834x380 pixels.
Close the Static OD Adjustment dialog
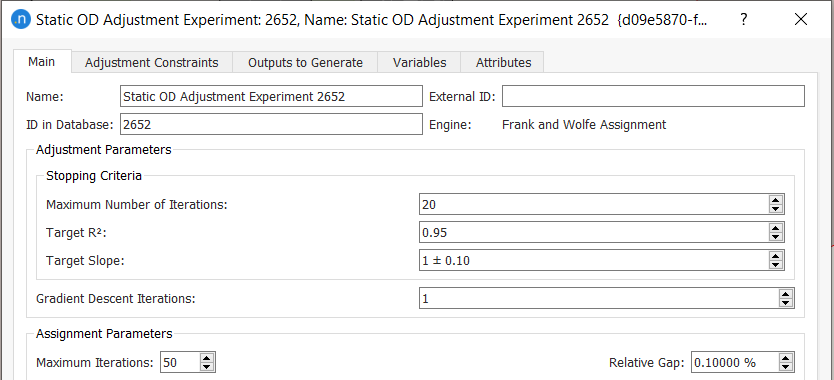(801, 20)
